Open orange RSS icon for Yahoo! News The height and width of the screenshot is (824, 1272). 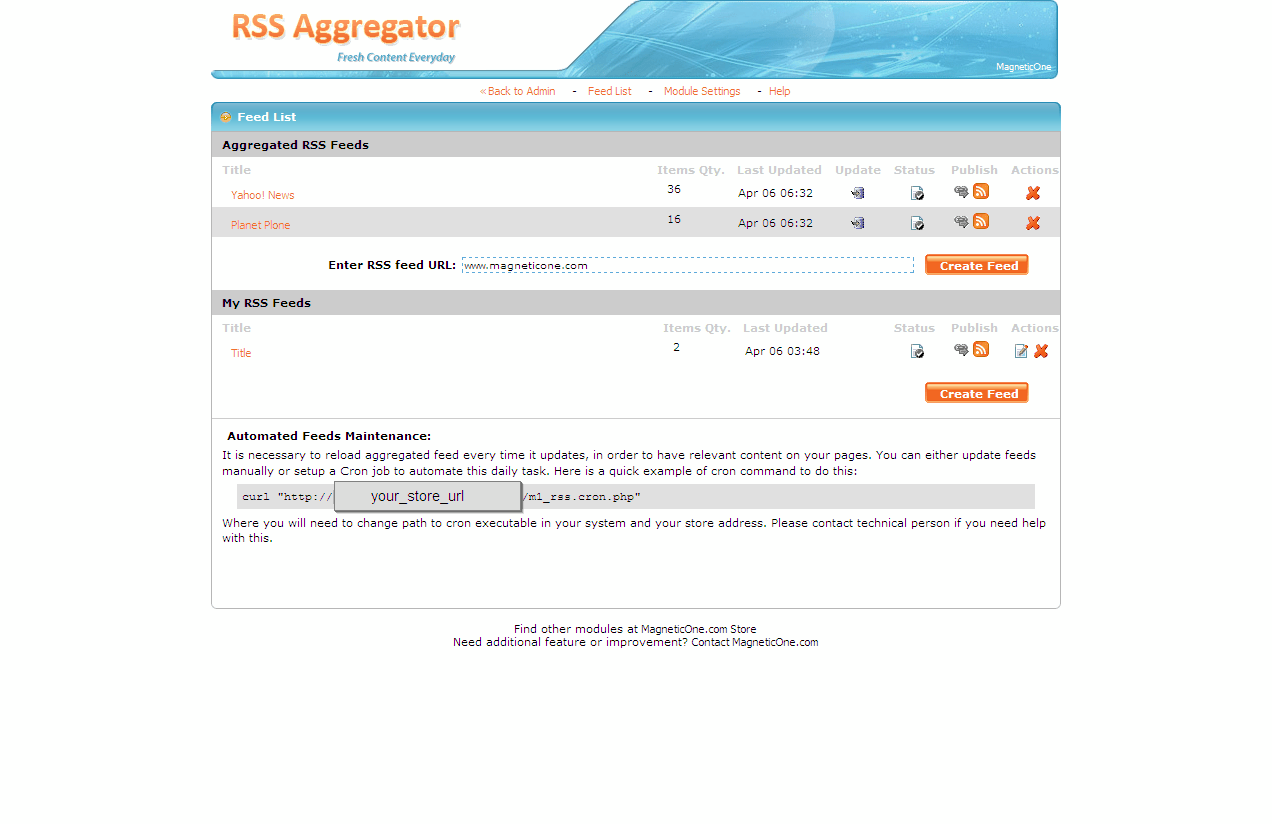[x=981, y=191]
